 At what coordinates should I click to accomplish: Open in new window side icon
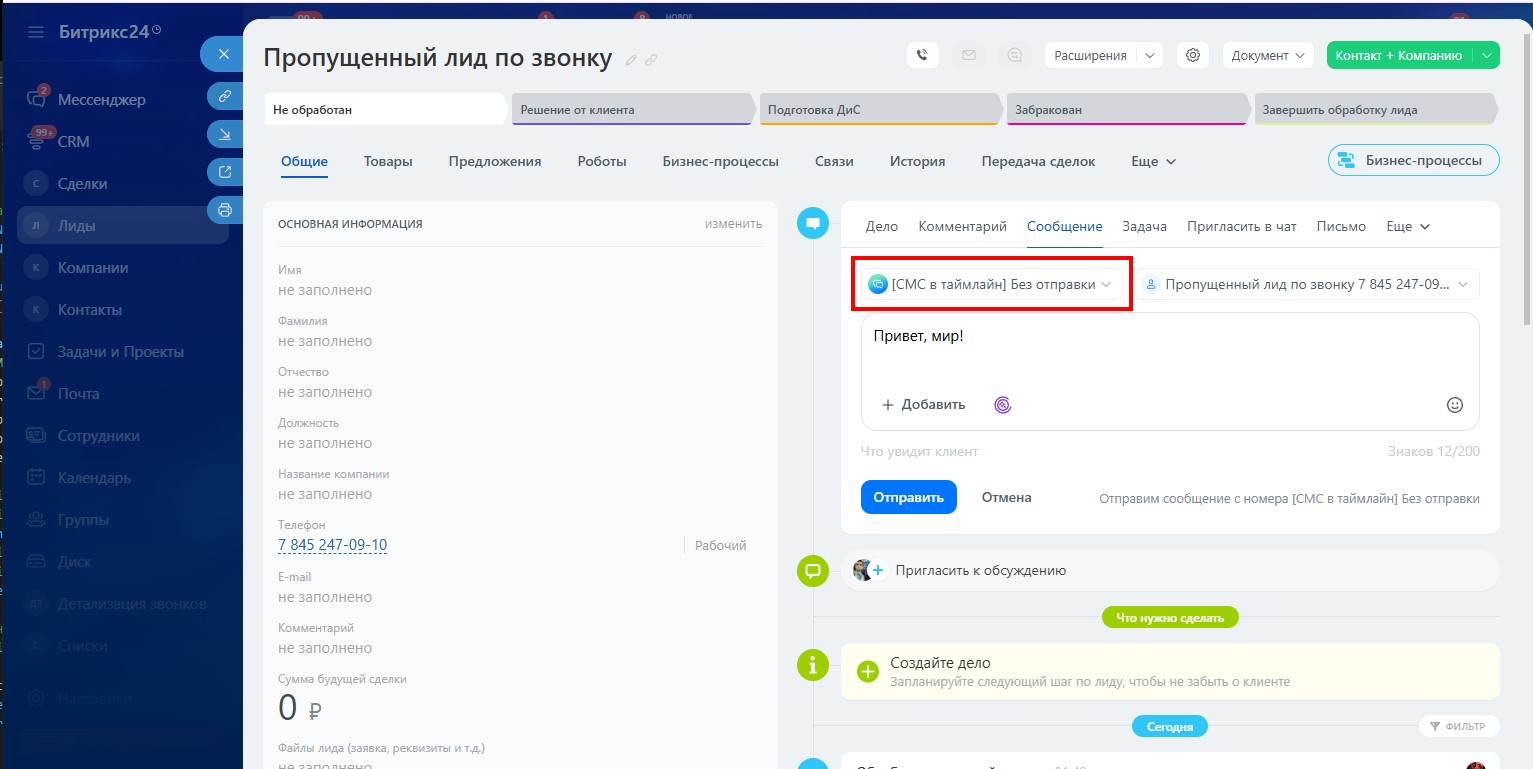(x=225, y=172)
